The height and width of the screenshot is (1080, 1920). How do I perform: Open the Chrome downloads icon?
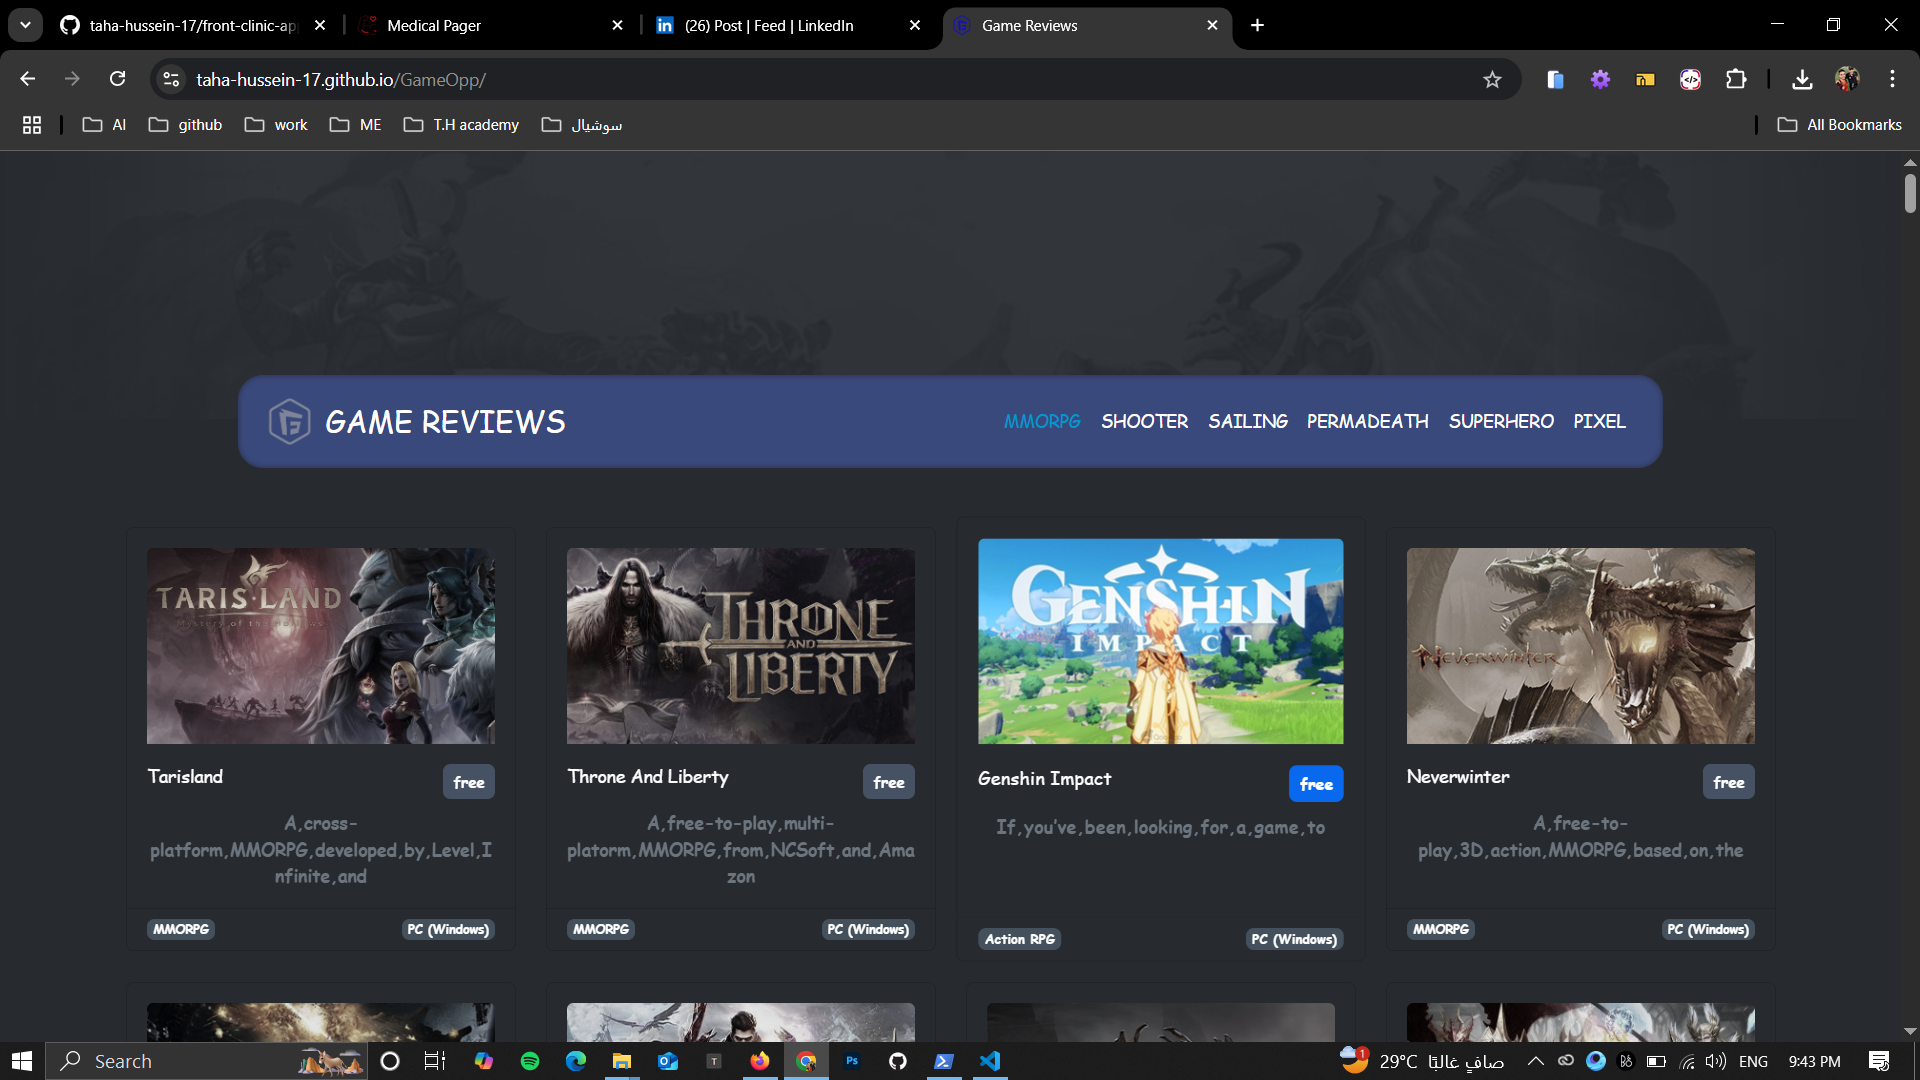[1802, 80]
